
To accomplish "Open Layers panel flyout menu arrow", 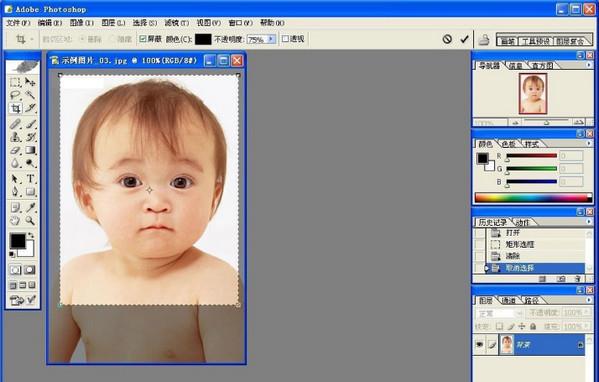I will click(x=589, y=300).
